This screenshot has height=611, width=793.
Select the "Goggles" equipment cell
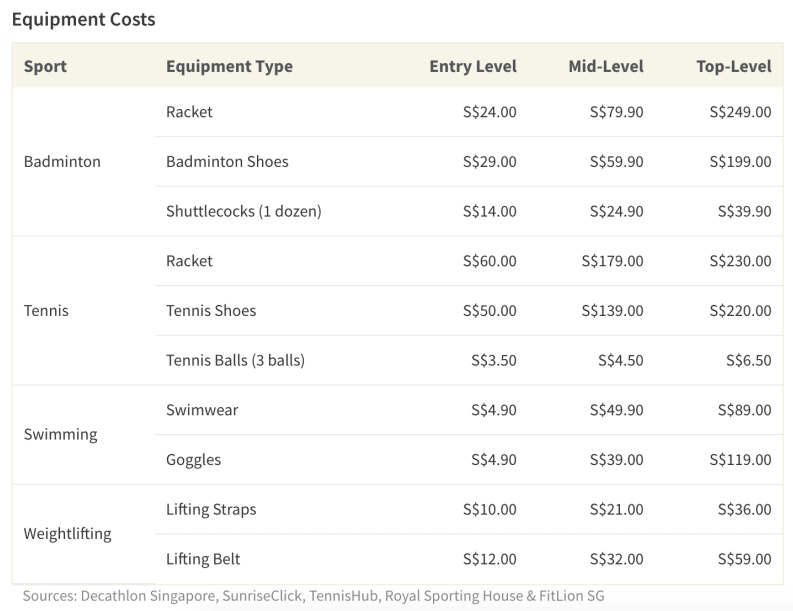(x=193, y=459)
